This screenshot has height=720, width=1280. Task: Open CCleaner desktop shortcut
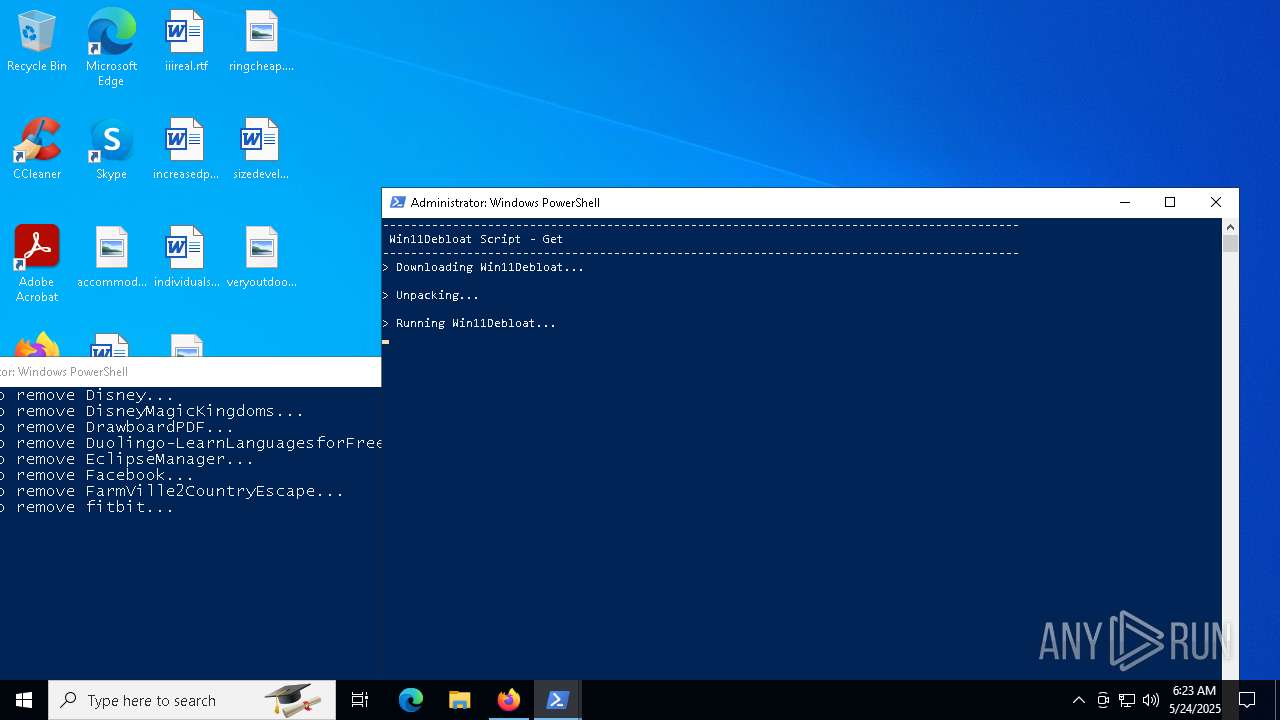(x=37, y=150)
